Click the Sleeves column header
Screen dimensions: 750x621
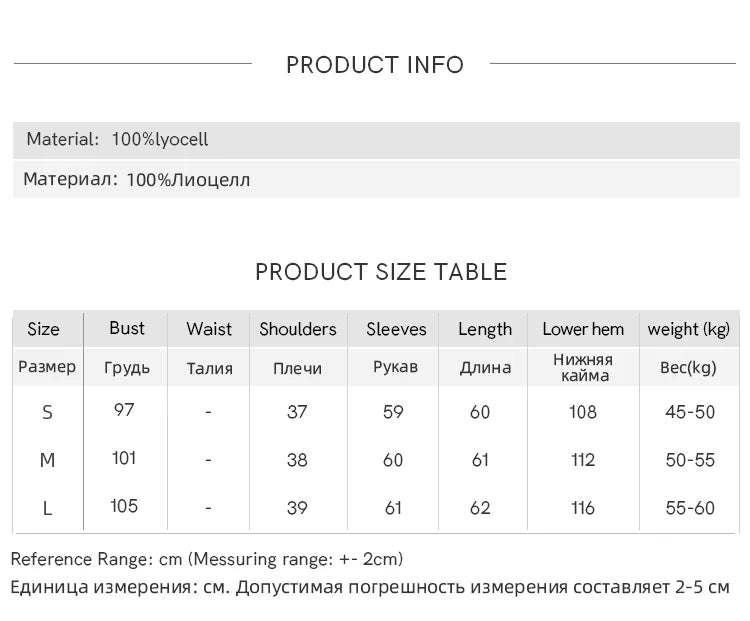(x=396, y=329)
